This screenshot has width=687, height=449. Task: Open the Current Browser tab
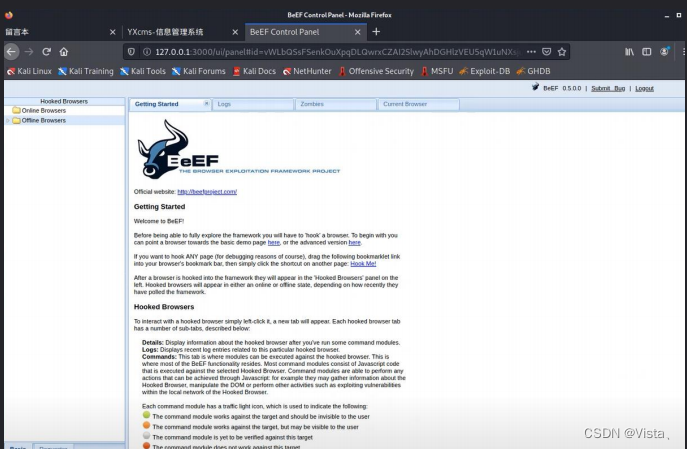418,104
